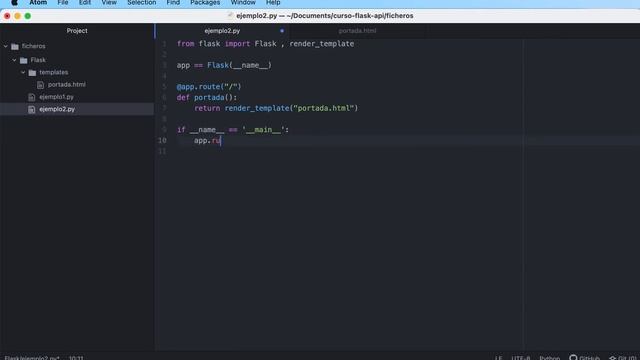640x360 pixels.
Task: Switch to the portada.html tab
Action: [x=358, y=31]
